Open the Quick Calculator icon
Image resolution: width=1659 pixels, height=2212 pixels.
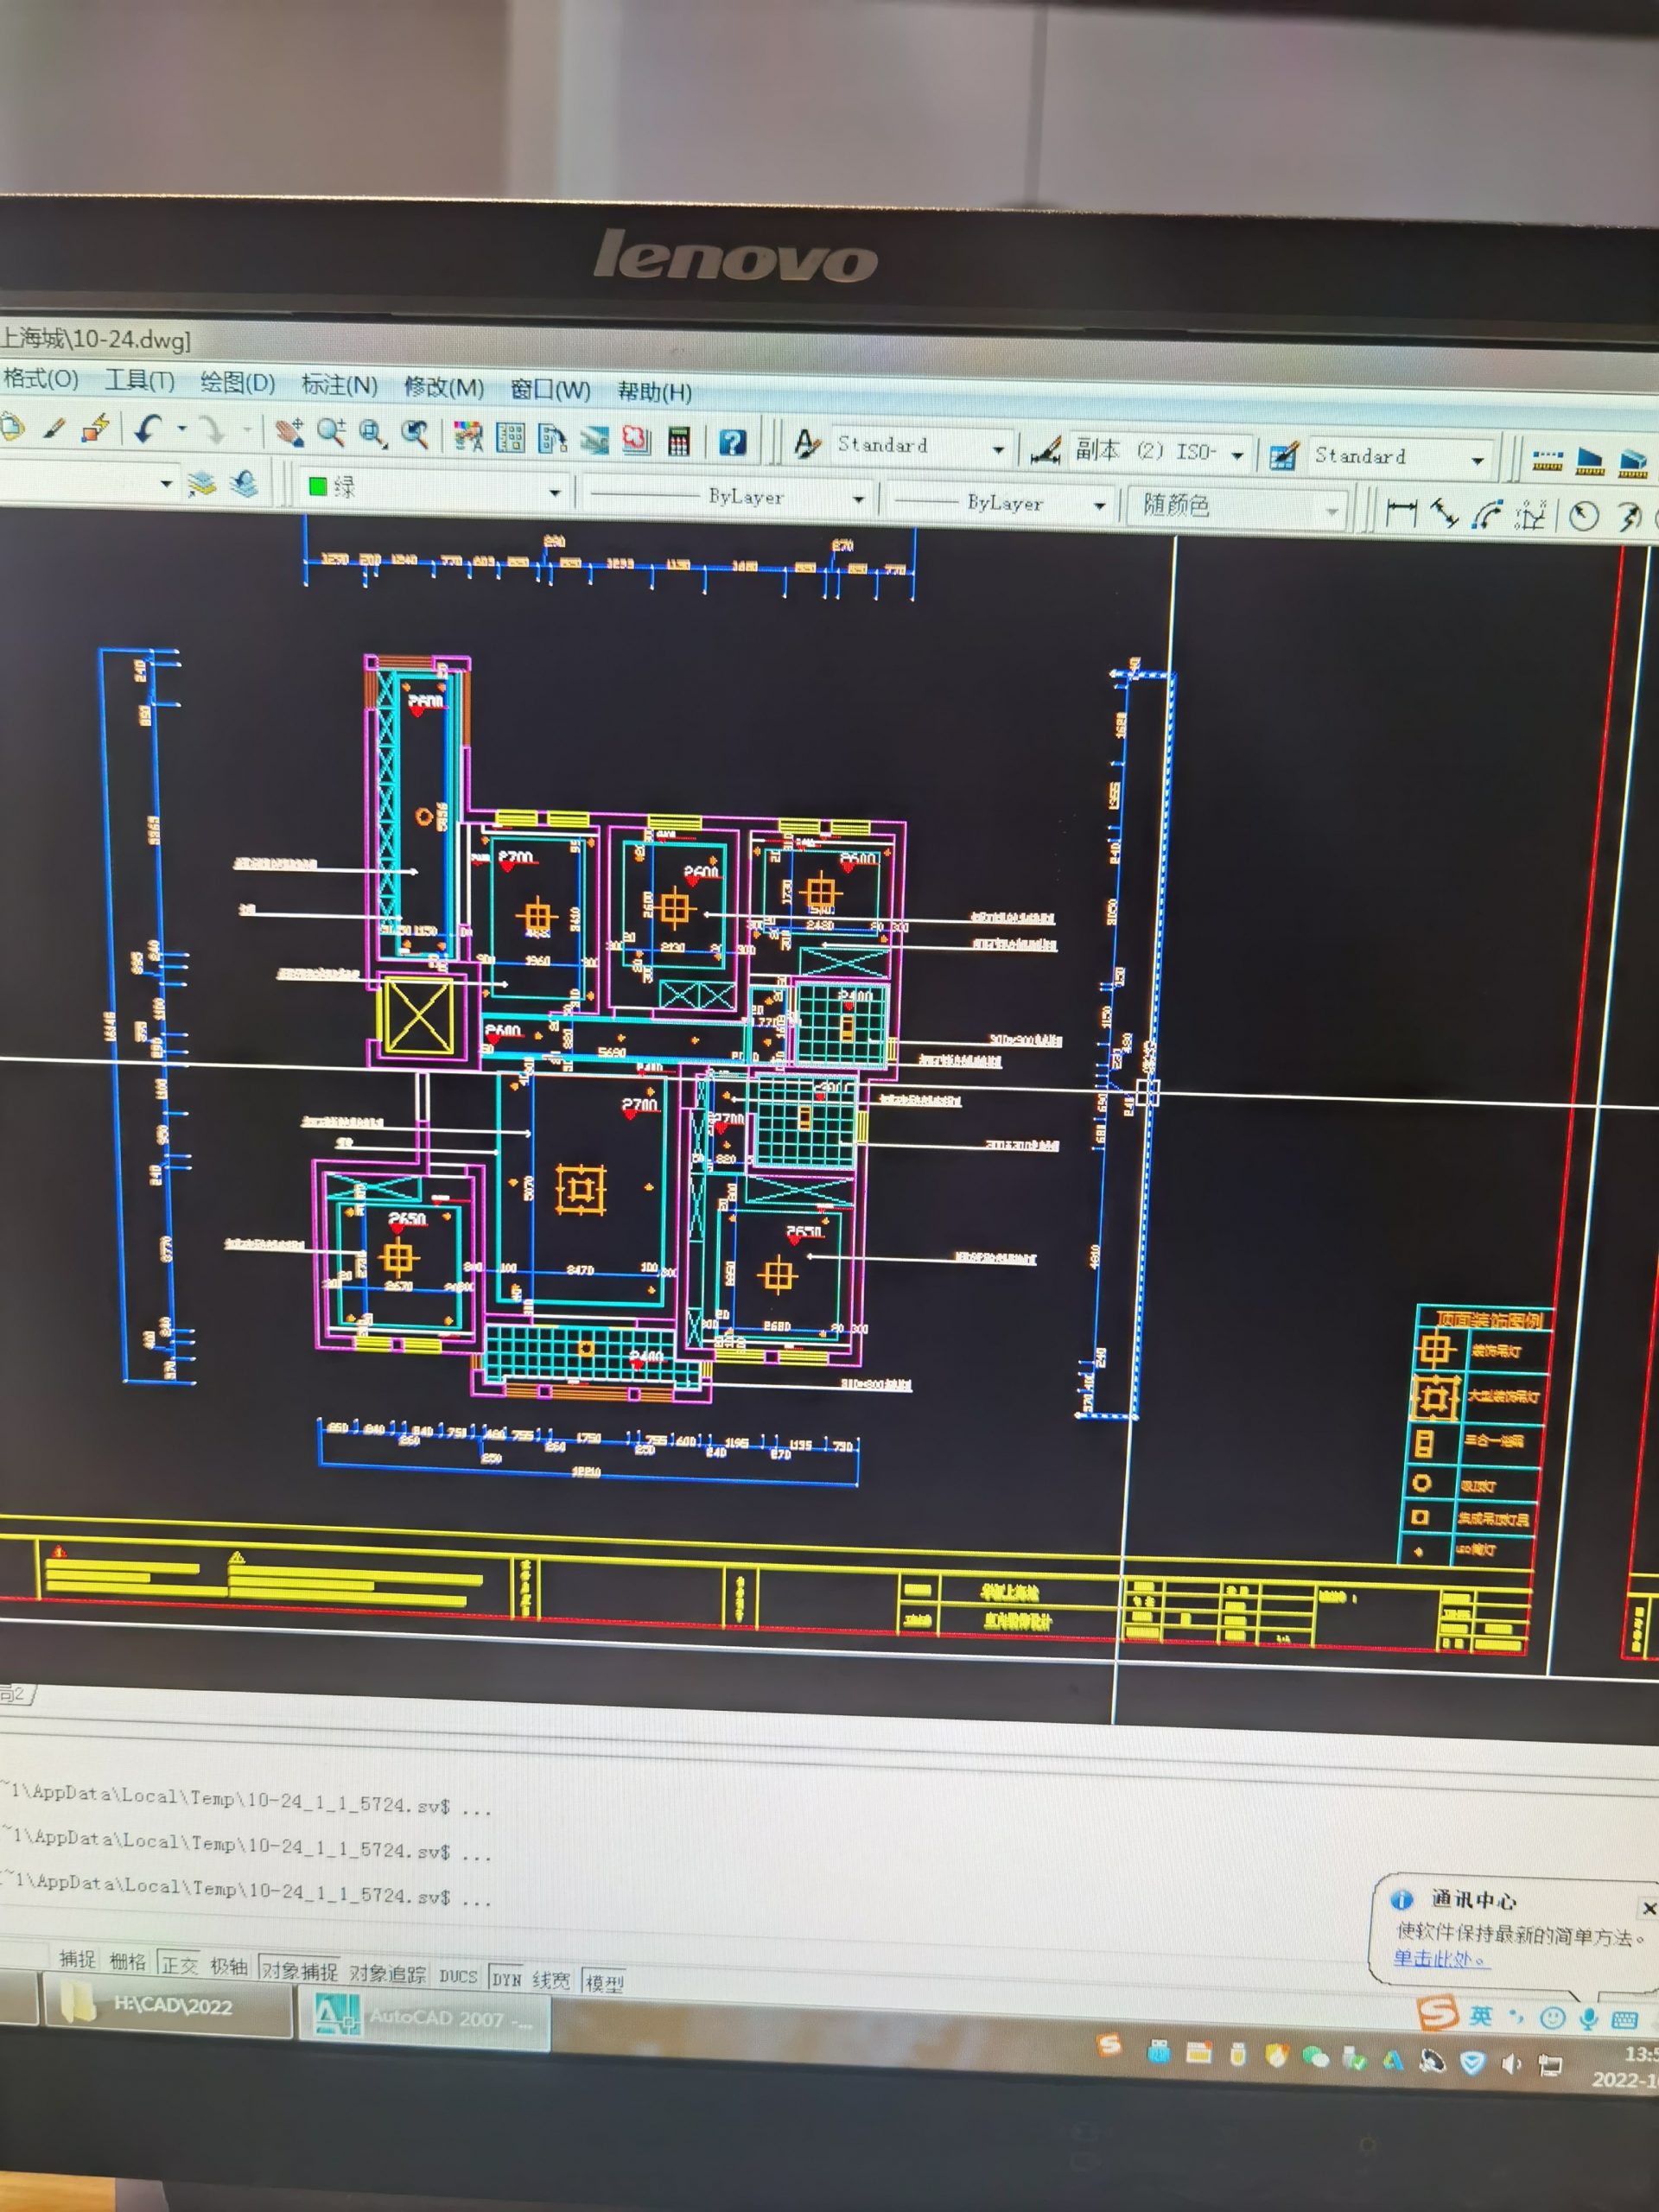(679, 441)
